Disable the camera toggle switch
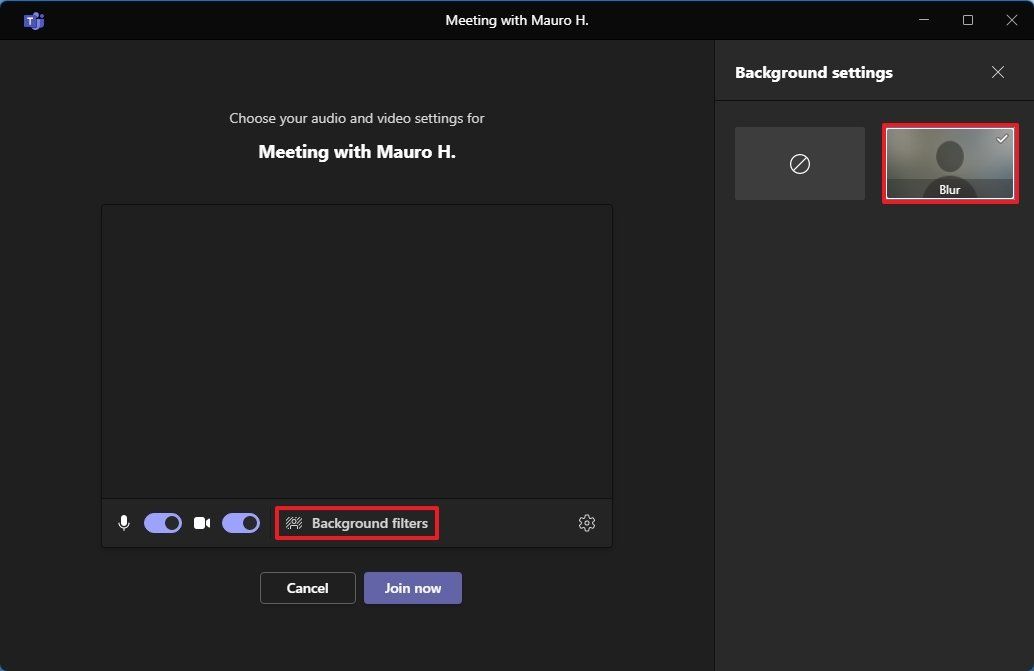Image resolution: width=1034 pixels, height=671 pixels. pyautogui.click(x=240, y=522)
